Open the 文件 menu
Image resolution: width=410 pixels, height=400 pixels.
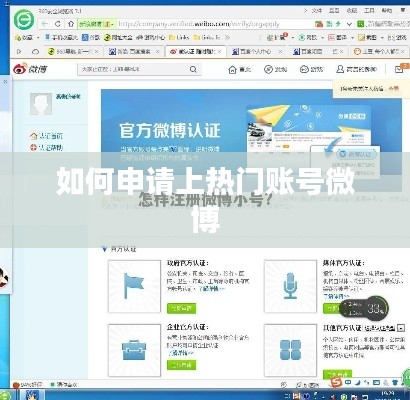click(x=316, y=11)
